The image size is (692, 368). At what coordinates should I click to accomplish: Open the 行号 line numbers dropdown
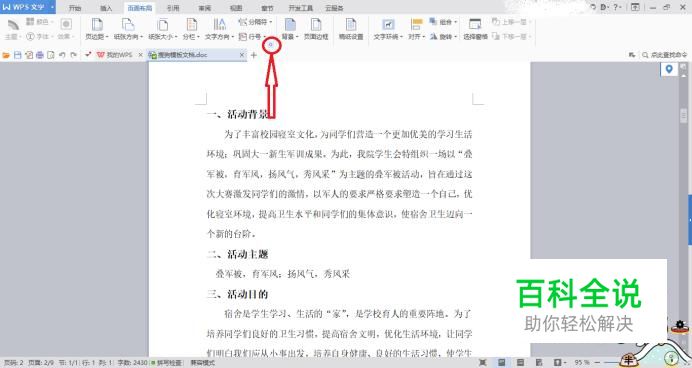coord(252,37)
